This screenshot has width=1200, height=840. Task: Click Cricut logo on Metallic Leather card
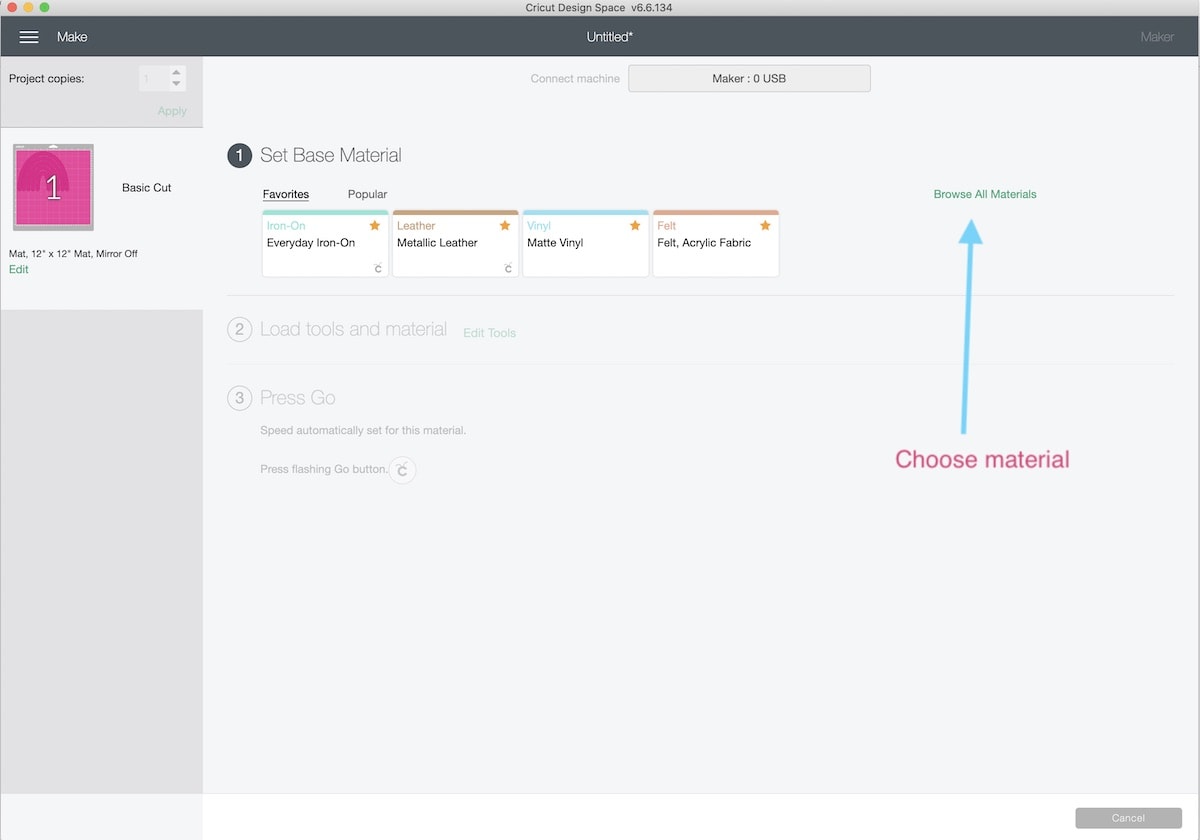coord(508,268)
